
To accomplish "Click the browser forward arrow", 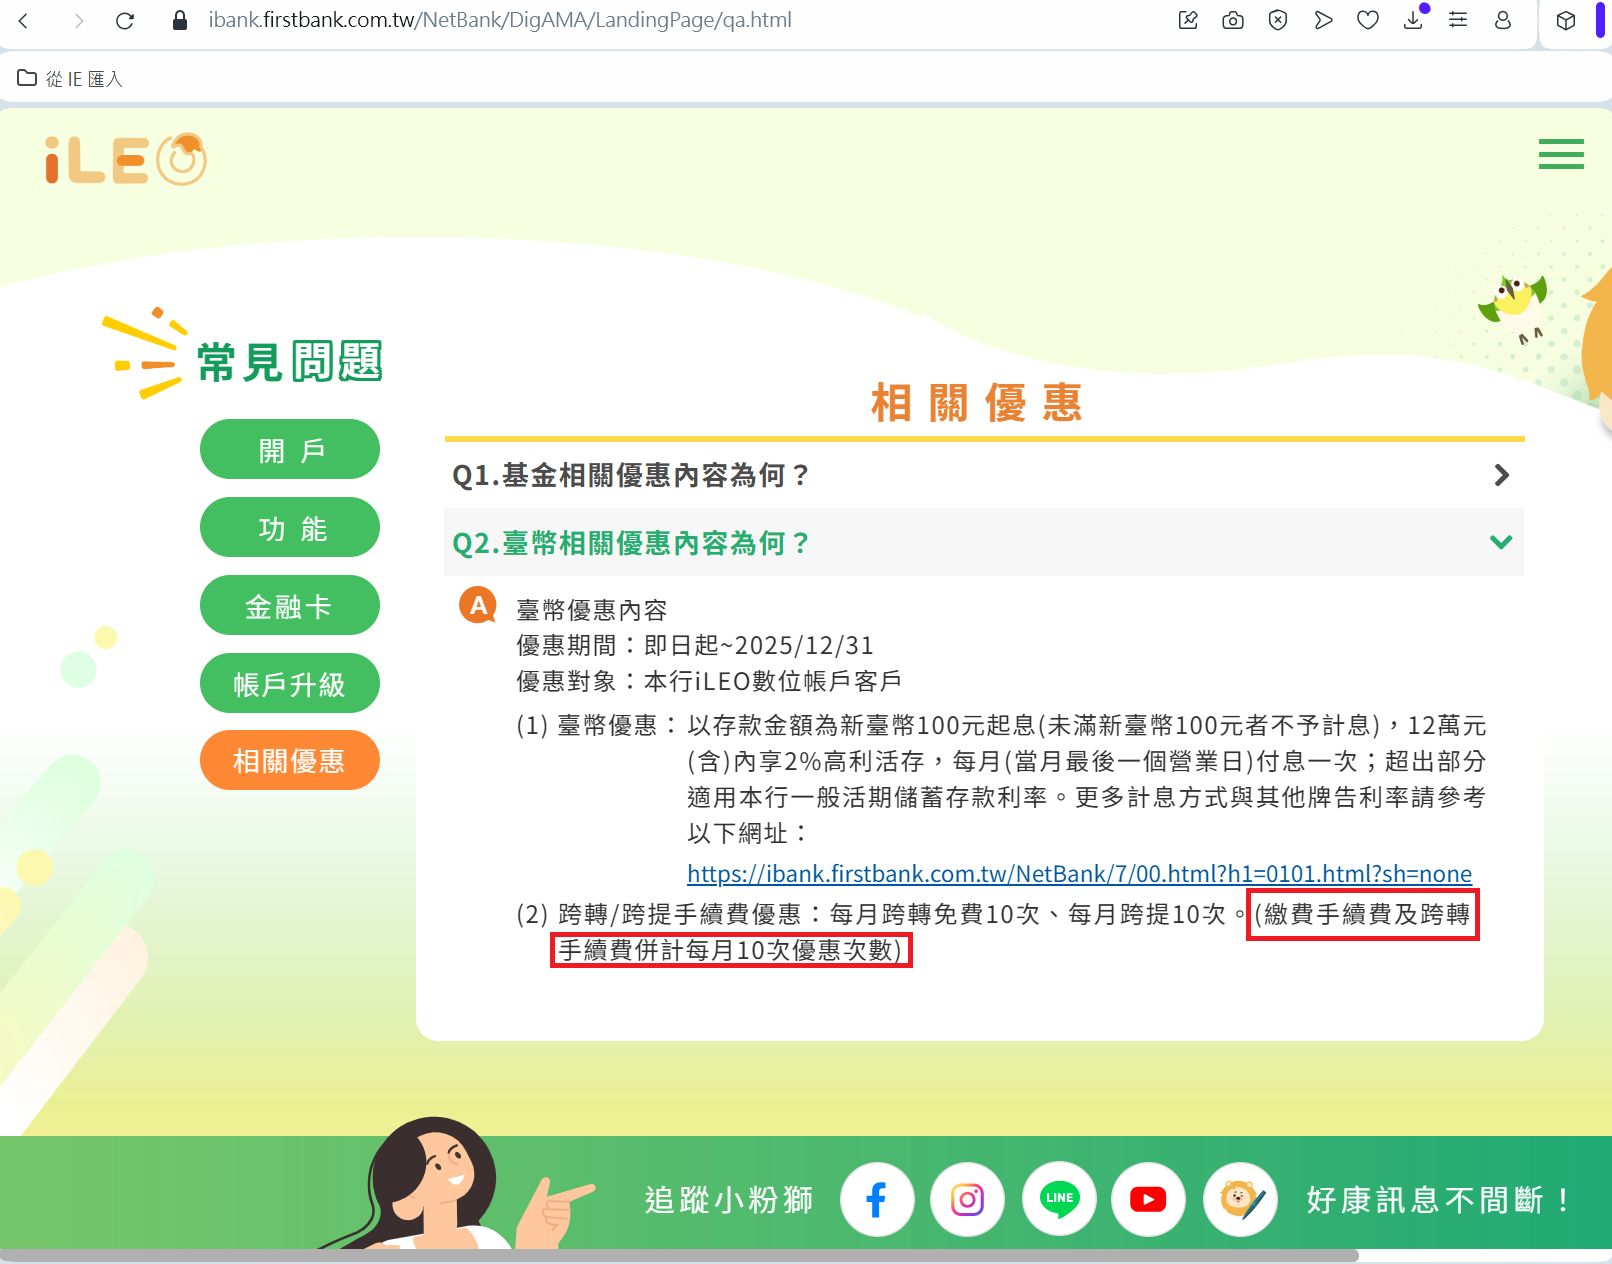I will tap(79, 20).
